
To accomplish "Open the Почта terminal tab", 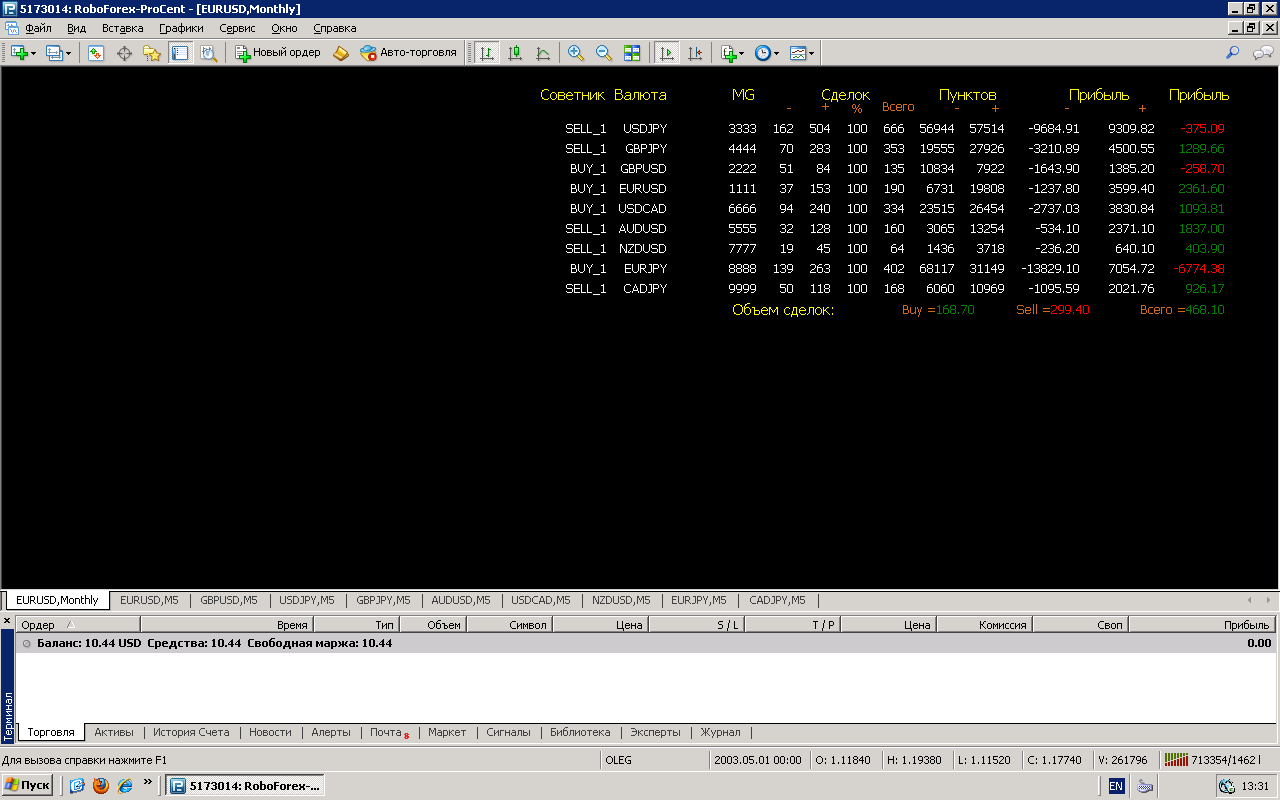I will coord(388,732).
